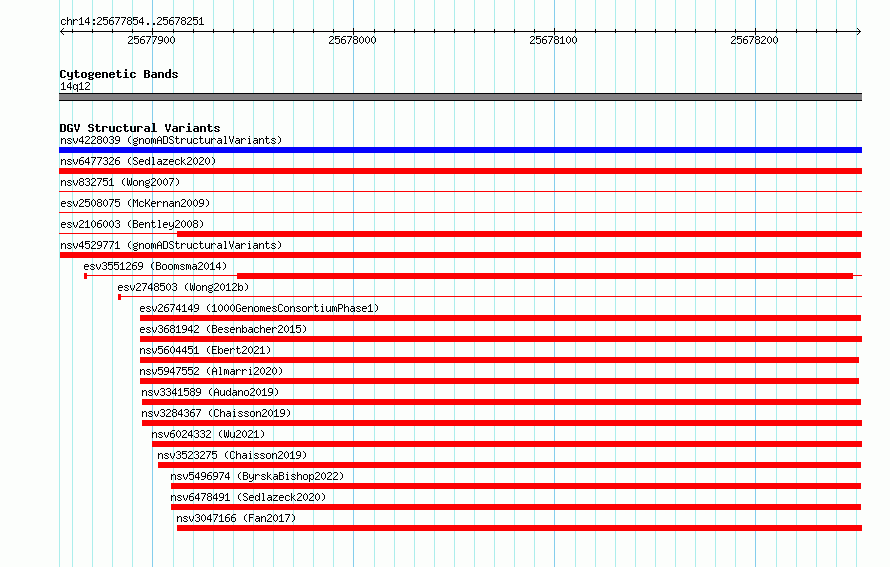Click ruler position 25678100
Viewport: 890px width, 567px height.
(553, 40)
